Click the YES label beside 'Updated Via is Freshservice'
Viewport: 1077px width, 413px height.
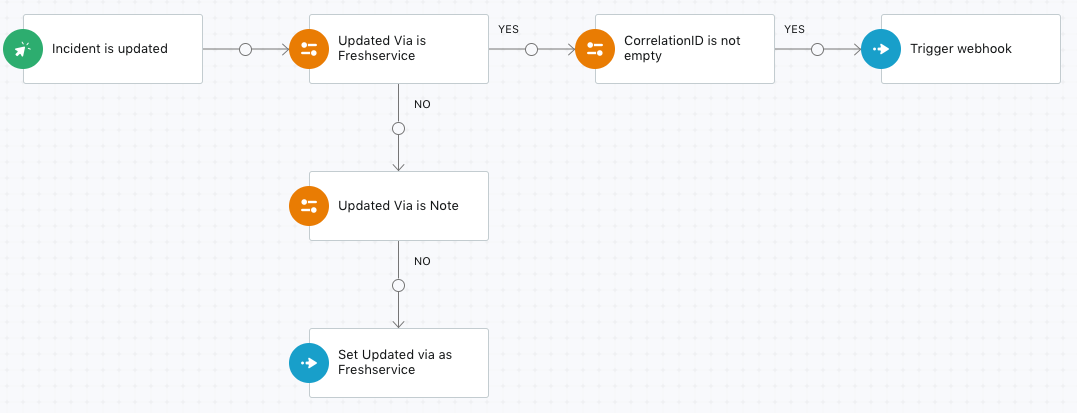508,30
